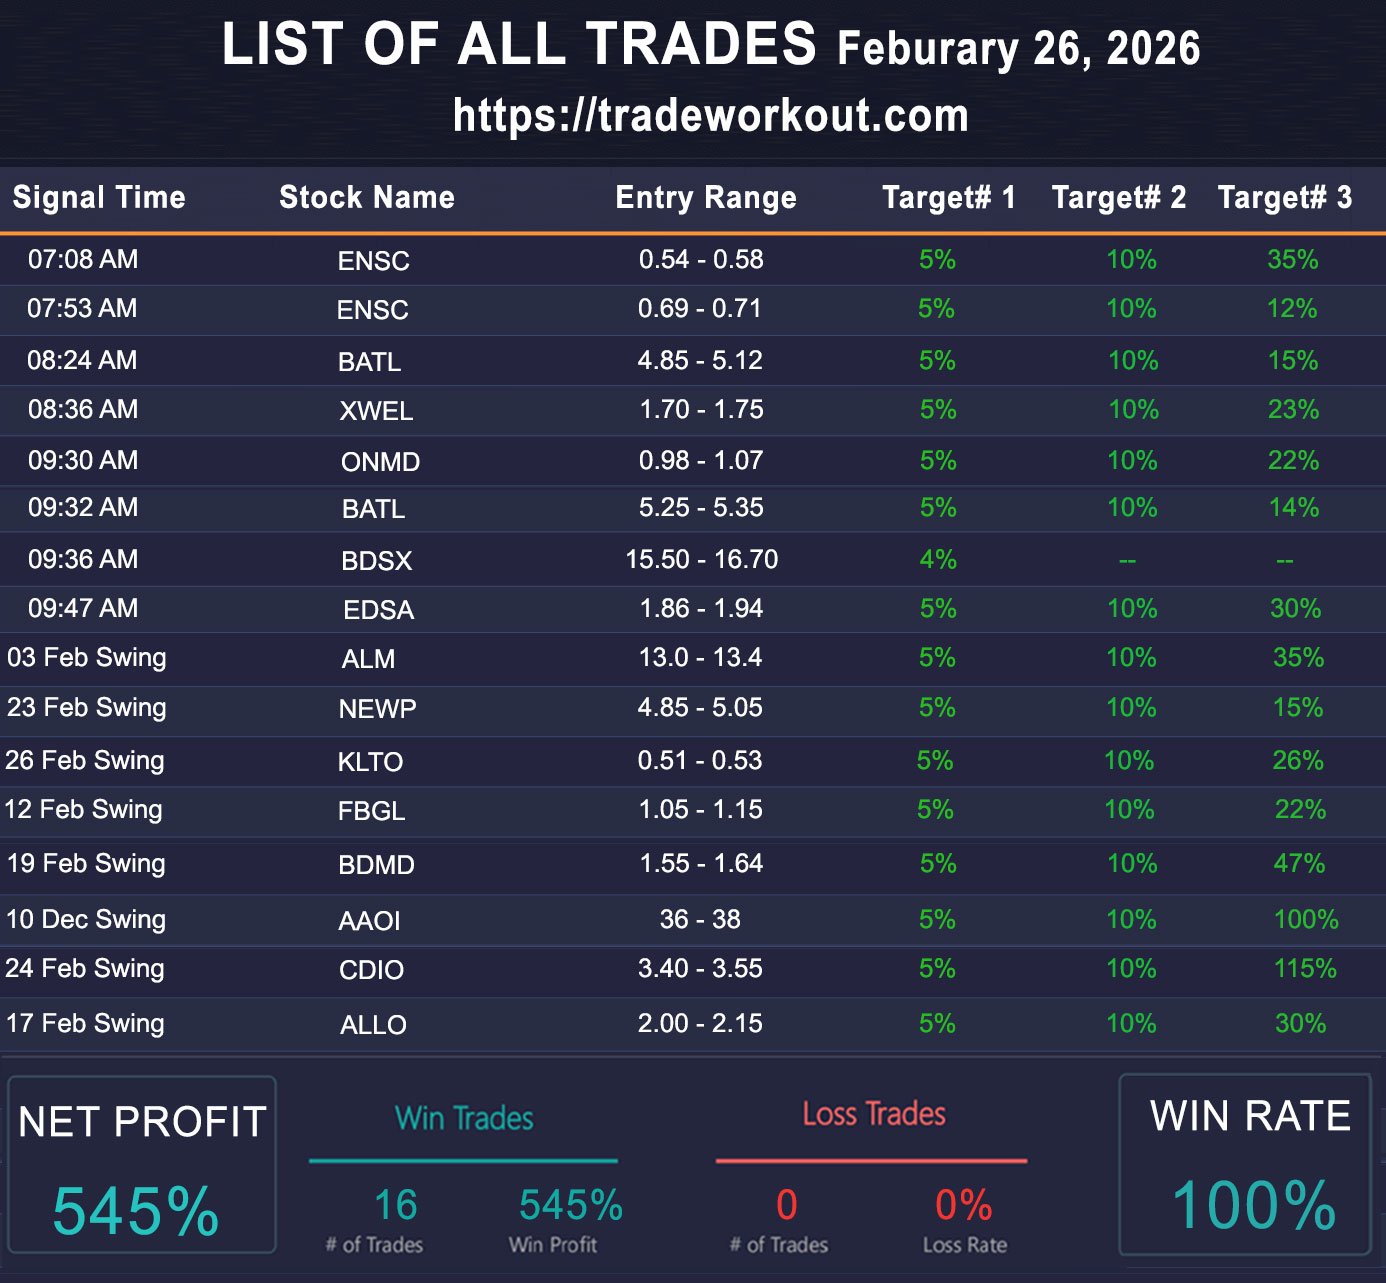Click the Entry Range column header
Screen dimensions: 1386x1283
point(706,198)
